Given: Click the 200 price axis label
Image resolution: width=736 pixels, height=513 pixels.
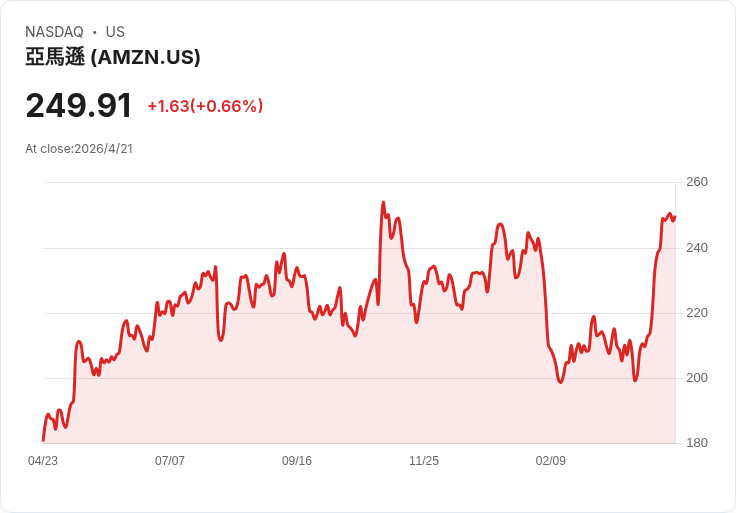Looking at the screenshot, I should tap(697, 378).
